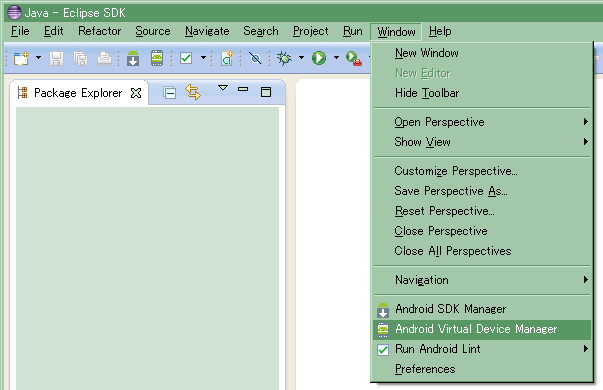Screen dimensions: 603x390
Task: Open the Navigate menu
Action: coord(207,31)
